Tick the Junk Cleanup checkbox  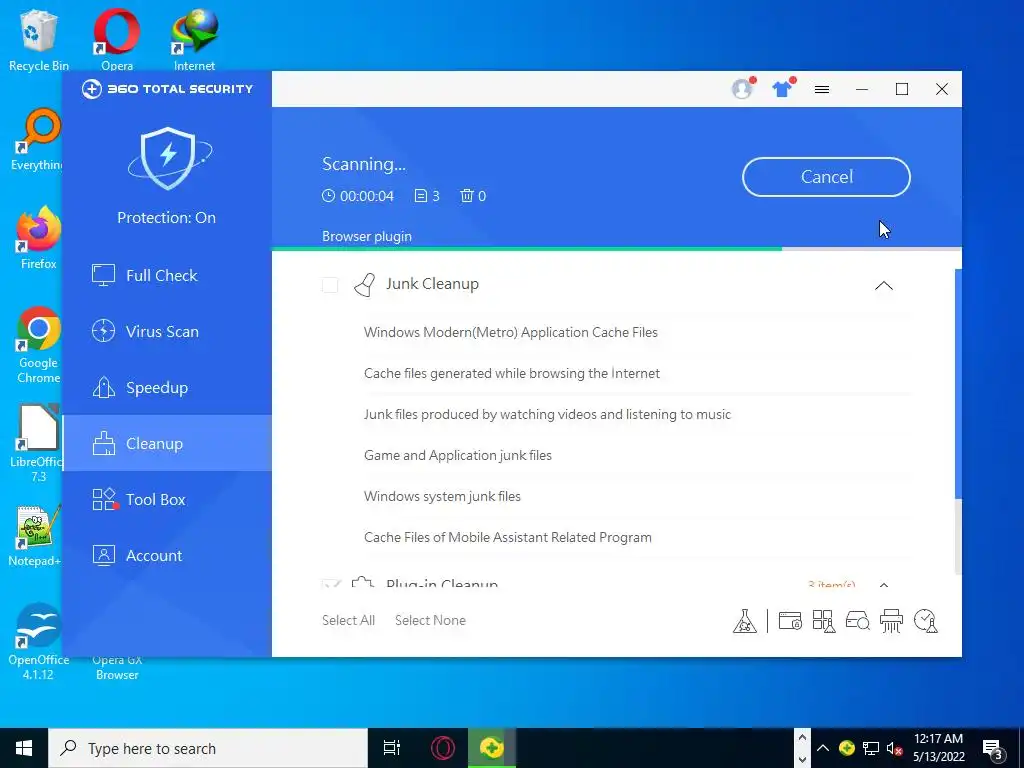coord(330,285)
